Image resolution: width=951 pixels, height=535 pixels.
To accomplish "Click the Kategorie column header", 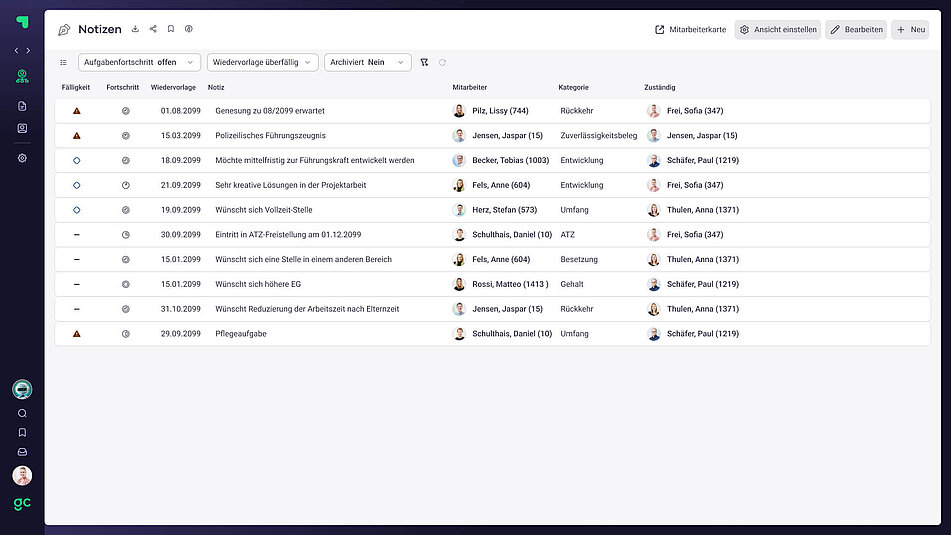I will (573, 88).
